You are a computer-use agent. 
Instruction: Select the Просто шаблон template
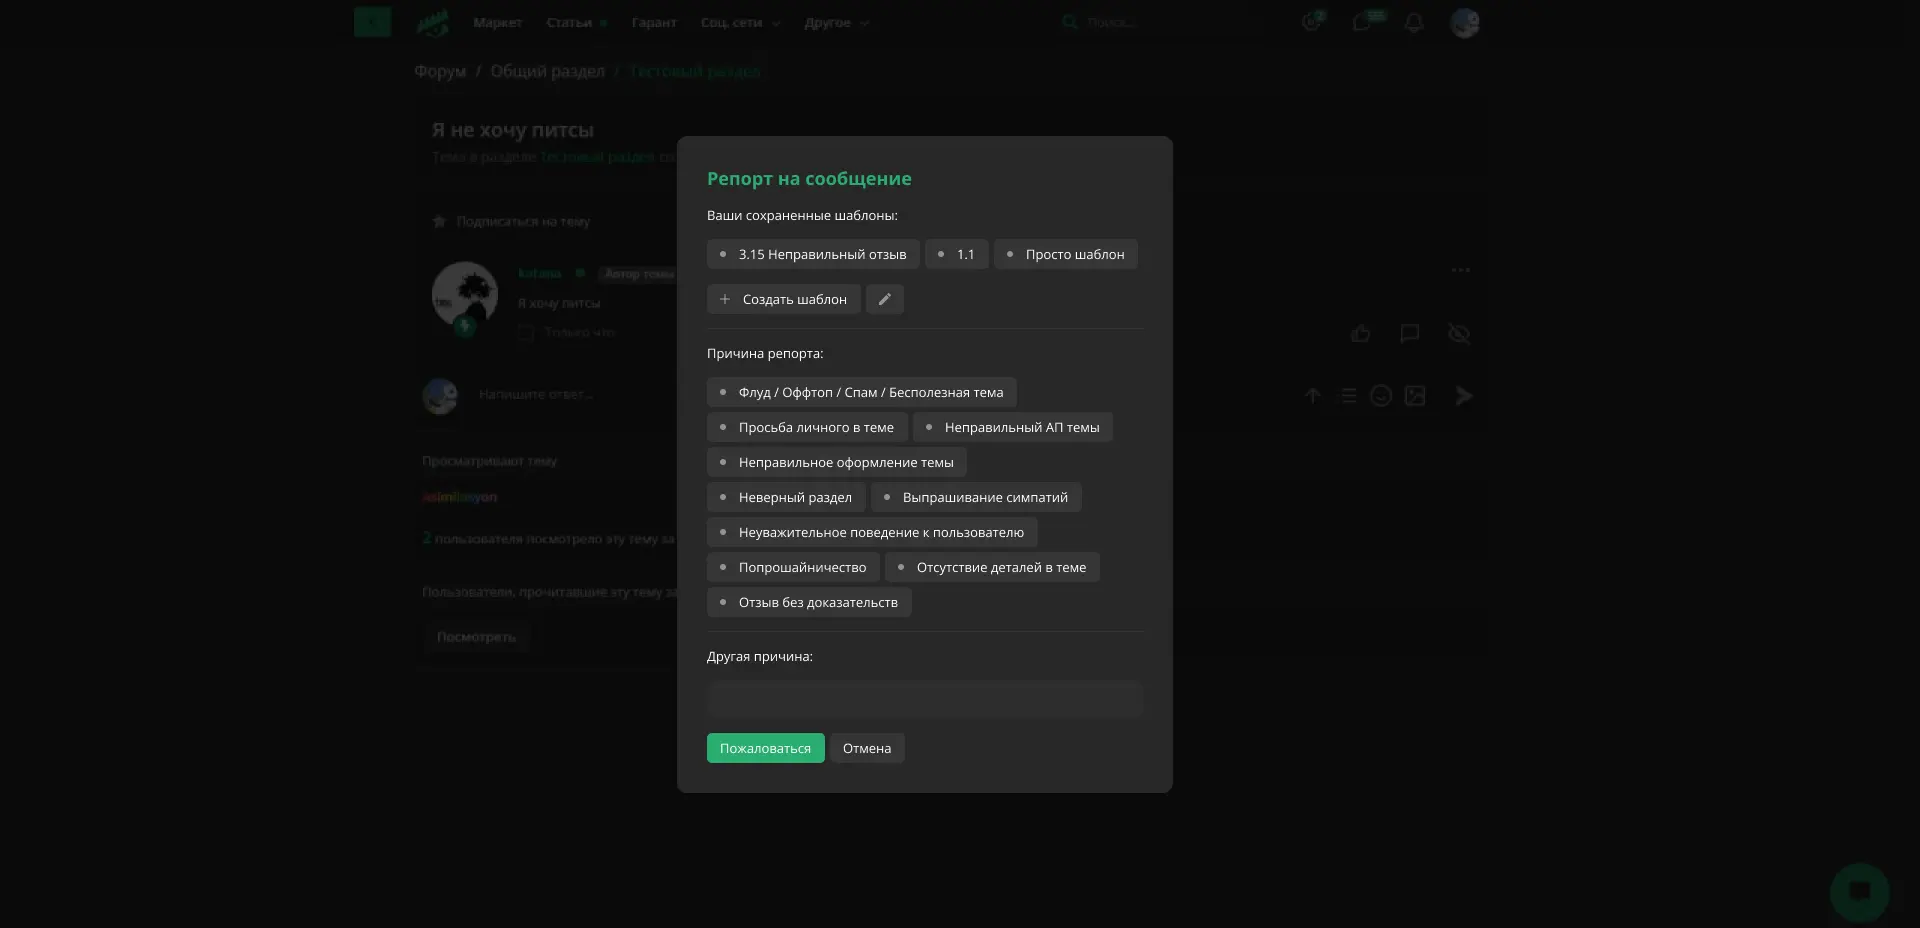[1065, 254]
